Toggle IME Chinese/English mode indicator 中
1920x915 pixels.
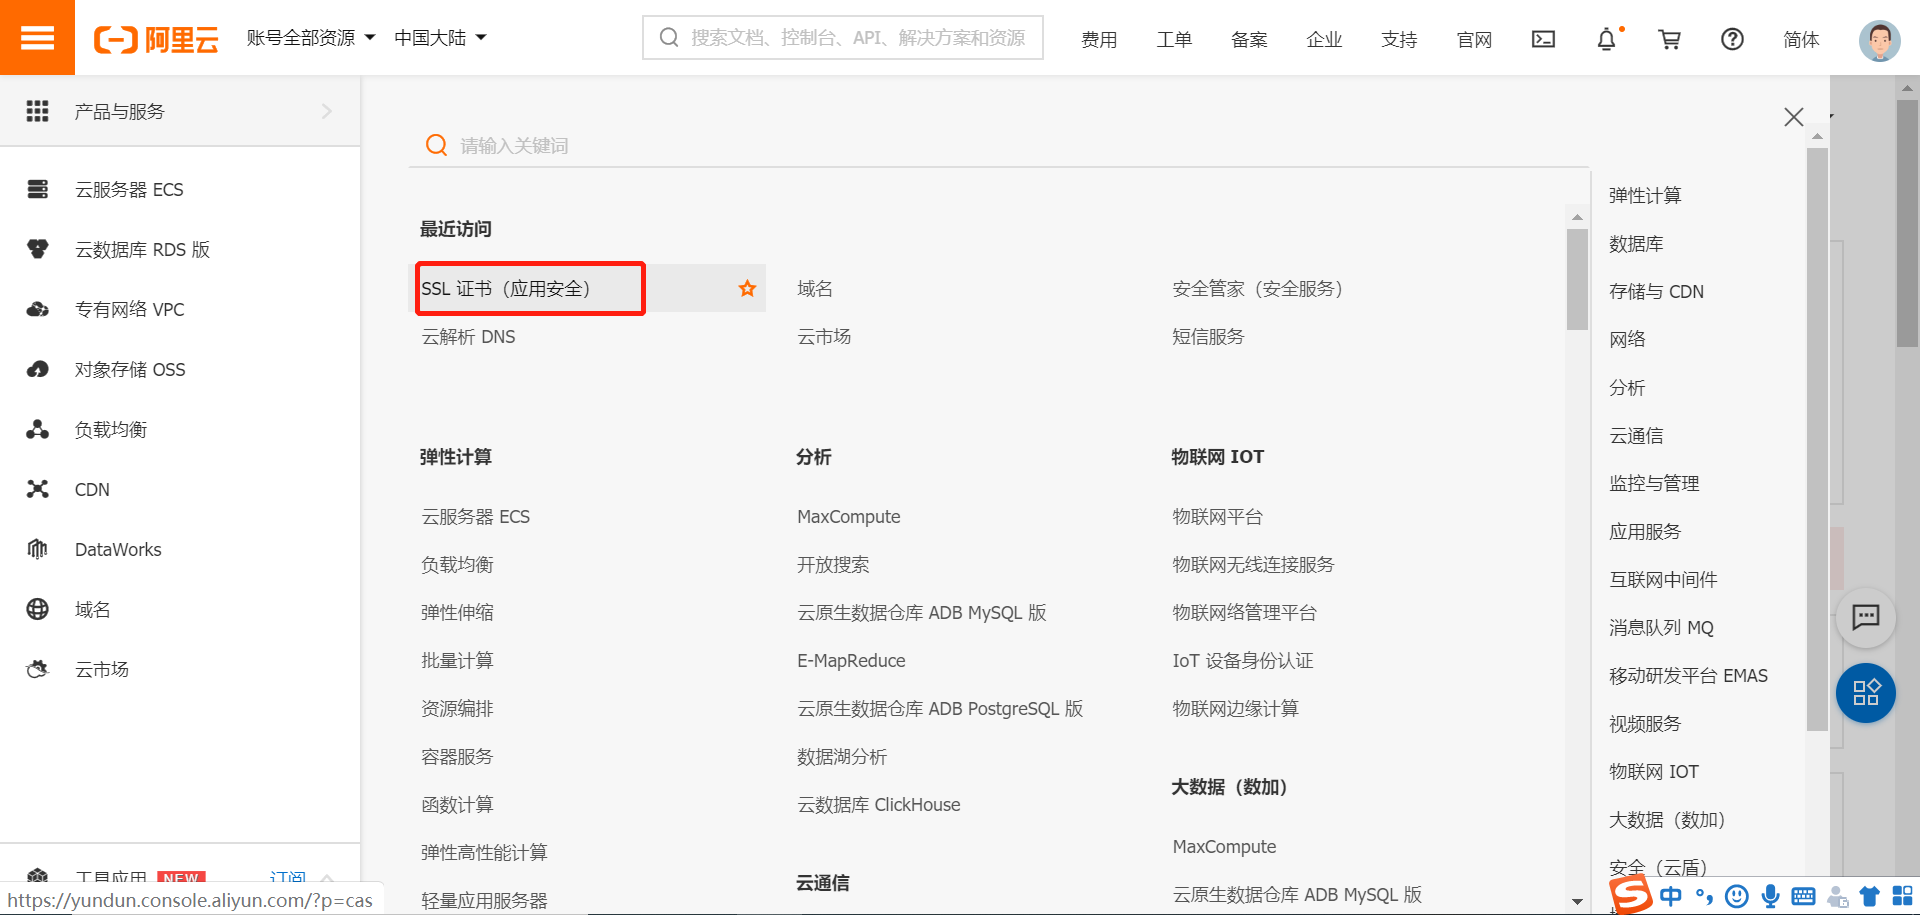[x=1670, y=896]
